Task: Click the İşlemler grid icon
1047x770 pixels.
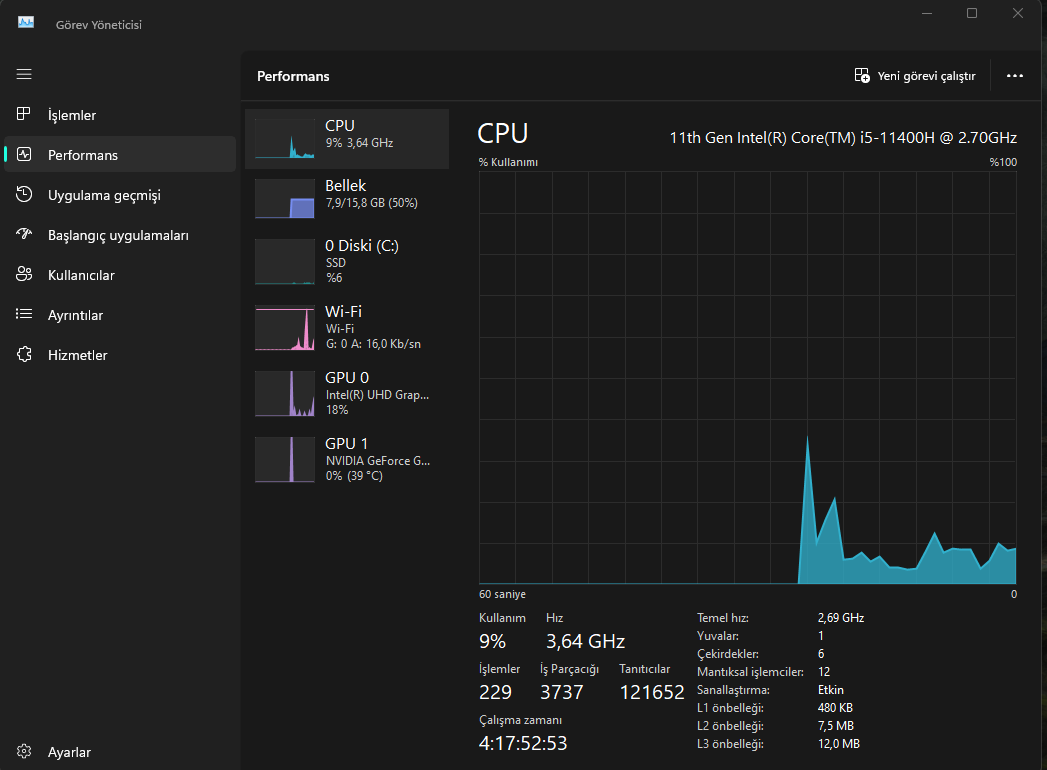Action: pos(24,114)
